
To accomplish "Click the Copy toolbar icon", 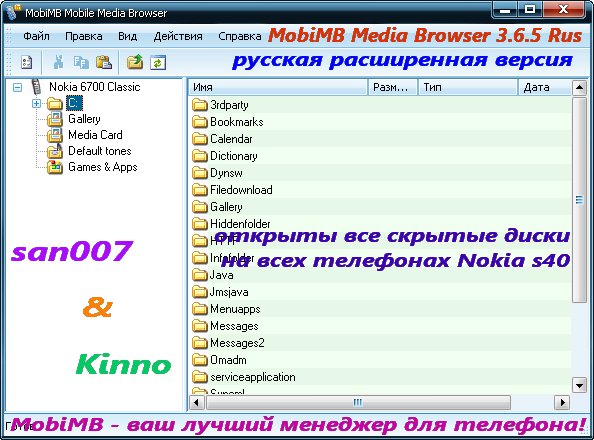I will (81, 62).
